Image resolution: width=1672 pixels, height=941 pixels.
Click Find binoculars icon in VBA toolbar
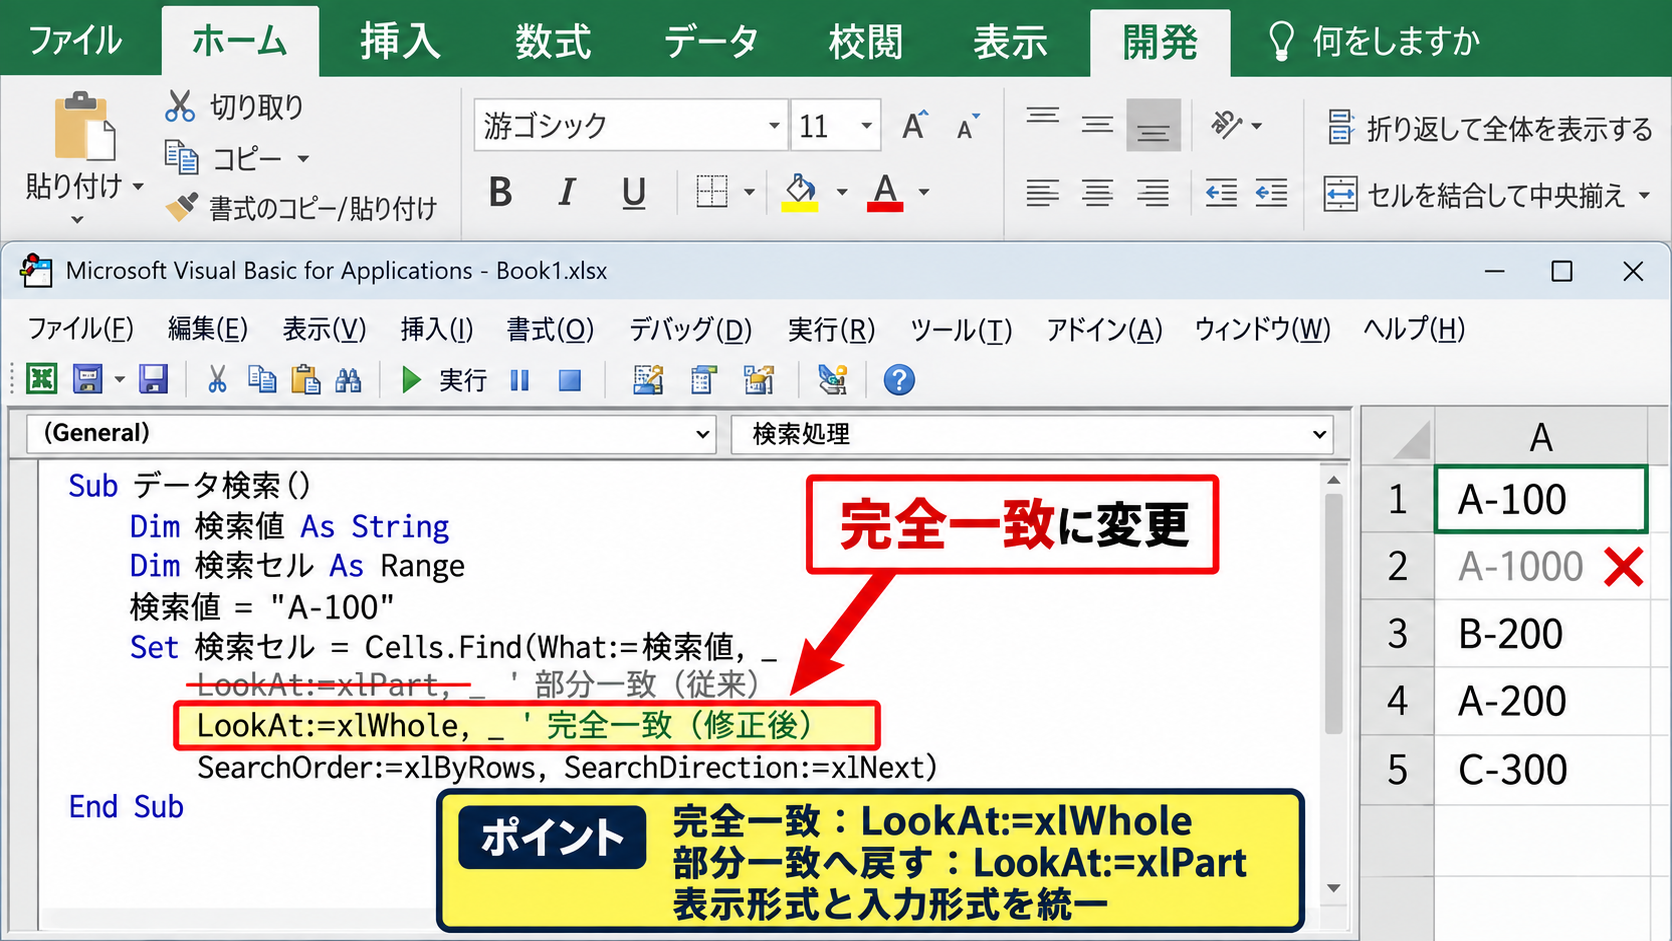coord(348,379)
